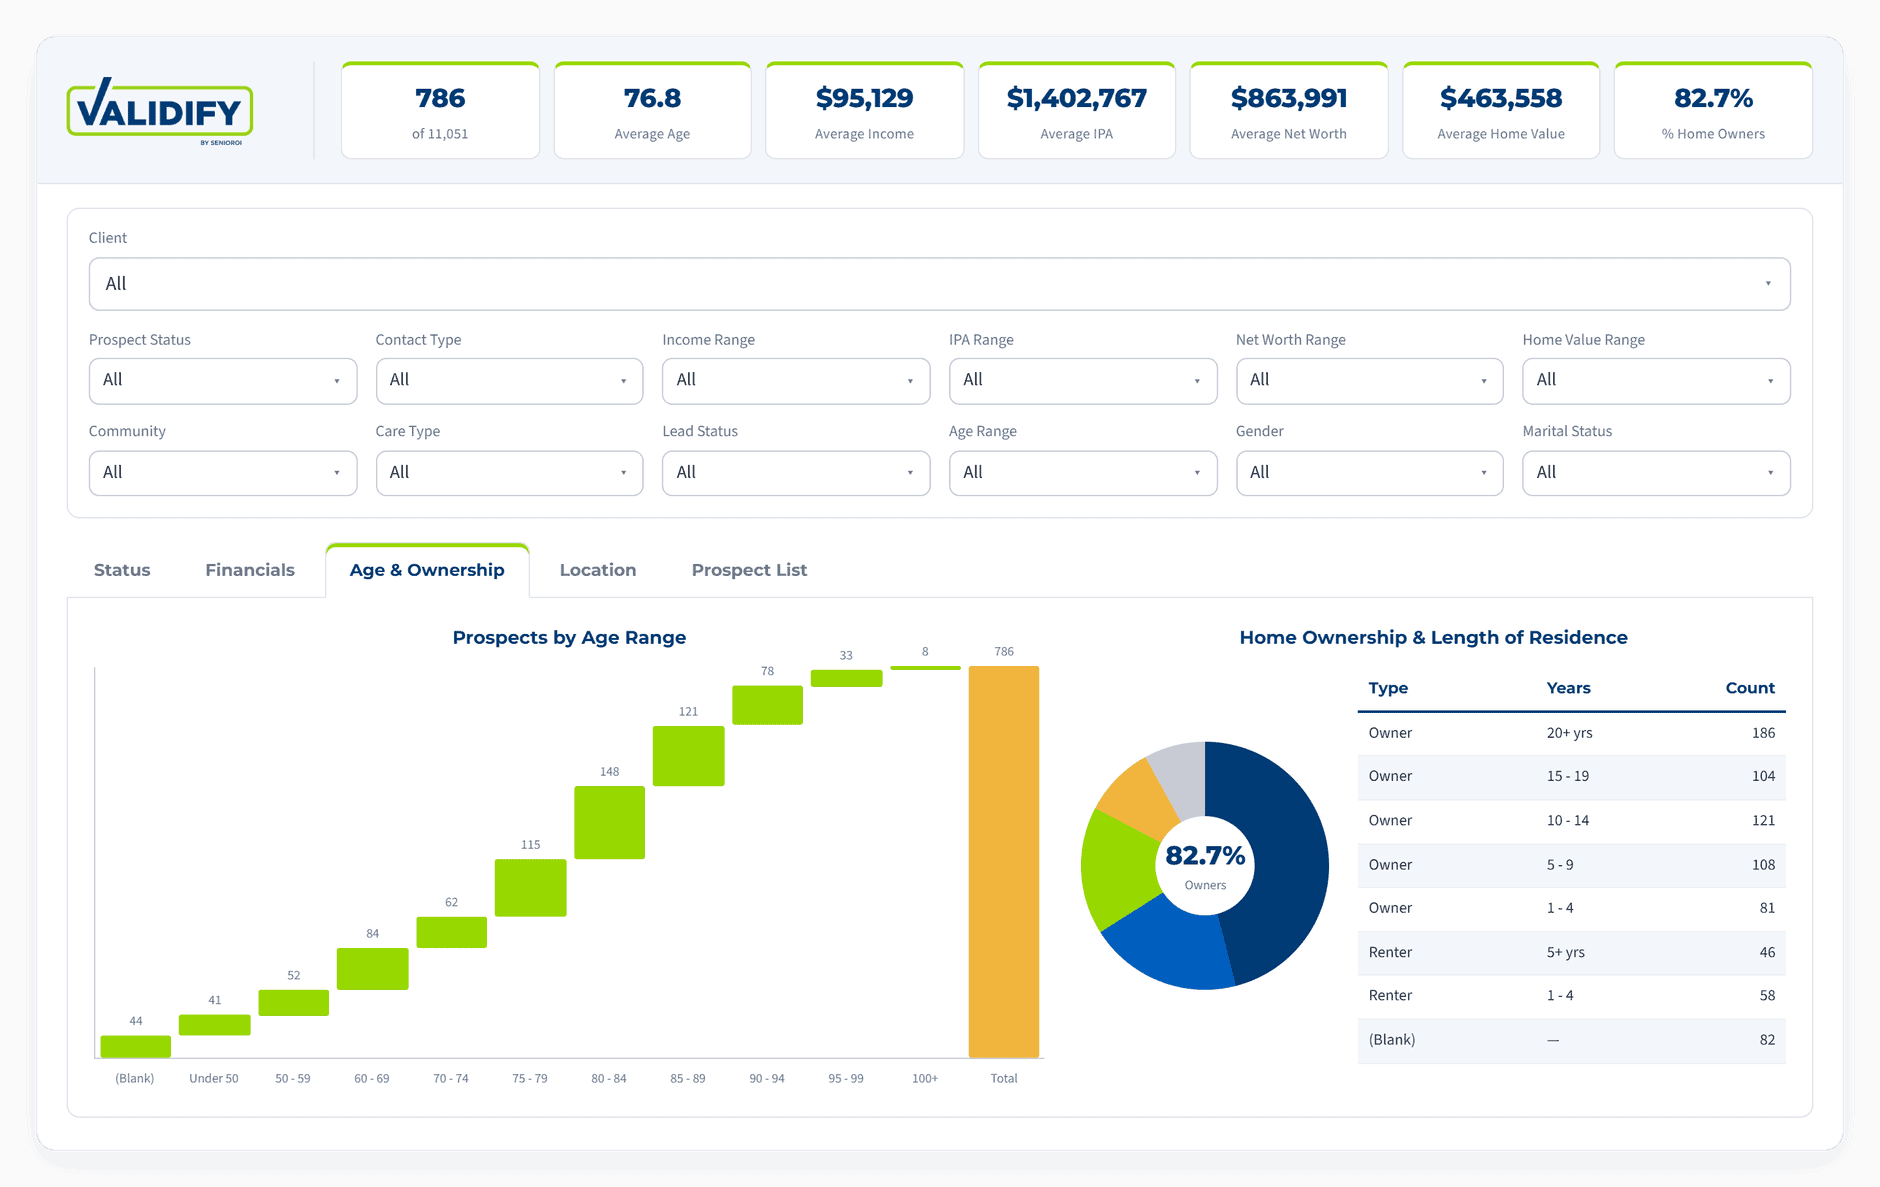Viewport: 1880px width, 1187px height.
Task: Click the orange Total bar
Action: (x=1004, y=862)
